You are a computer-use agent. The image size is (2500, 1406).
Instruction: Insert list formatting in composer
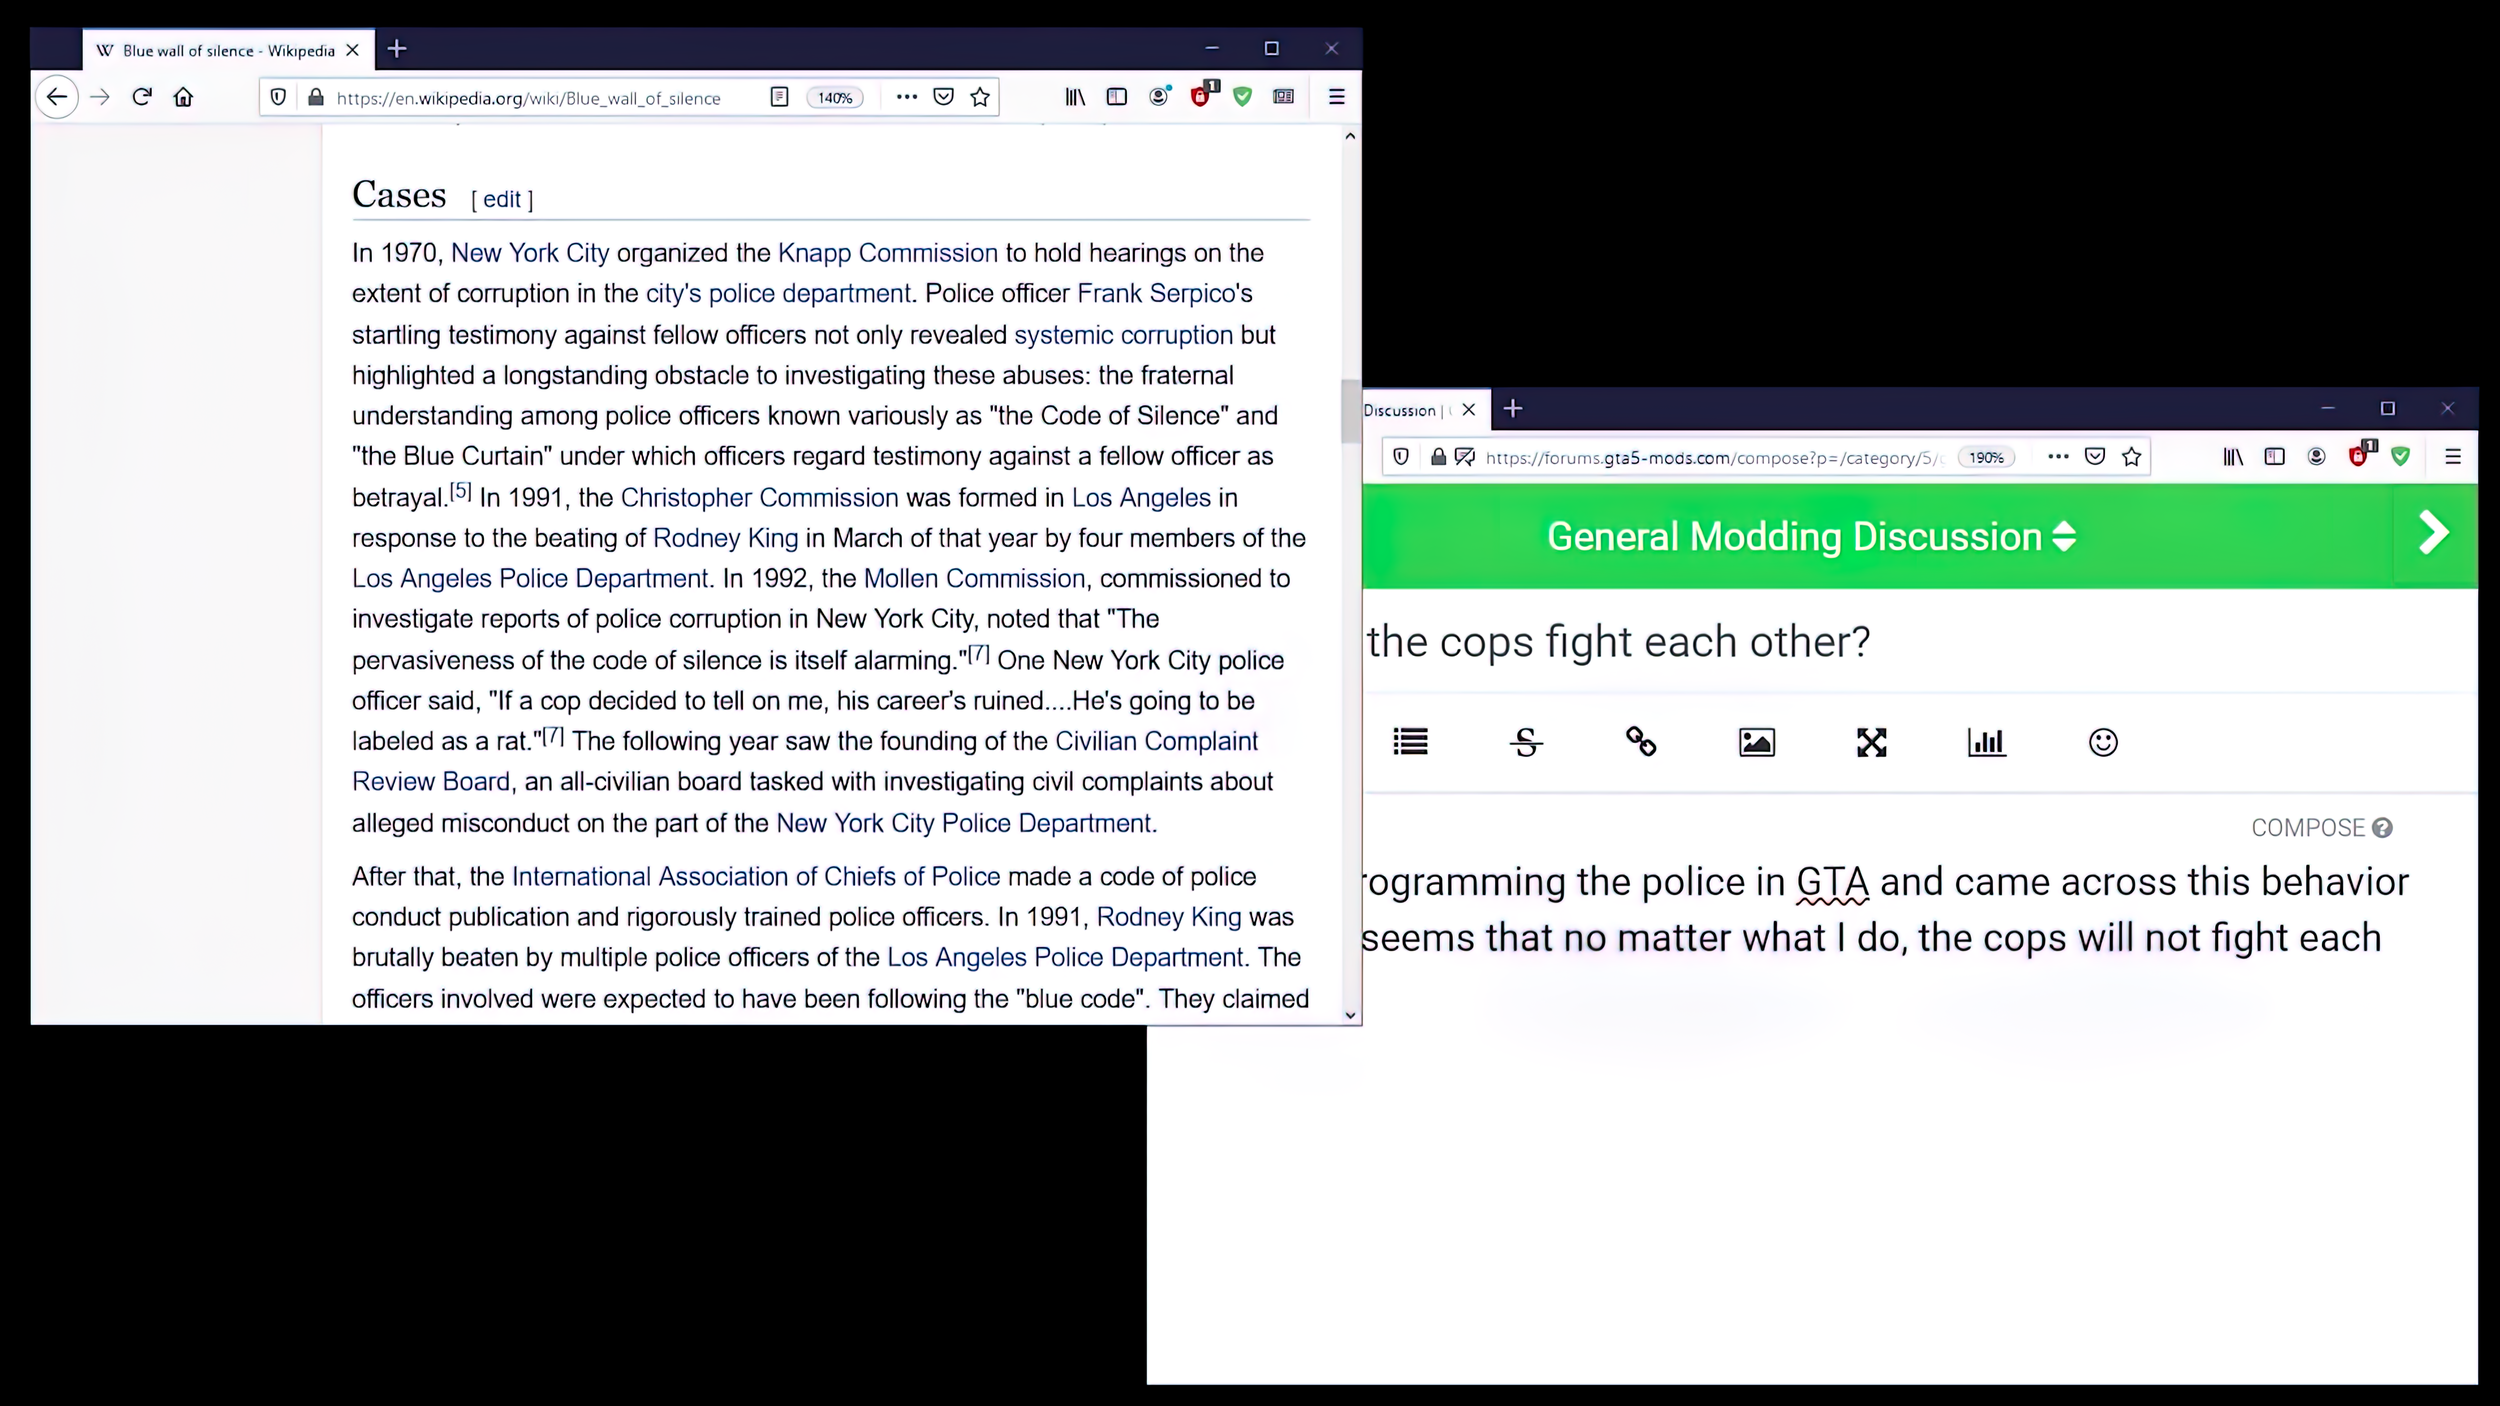point(1410,742)
